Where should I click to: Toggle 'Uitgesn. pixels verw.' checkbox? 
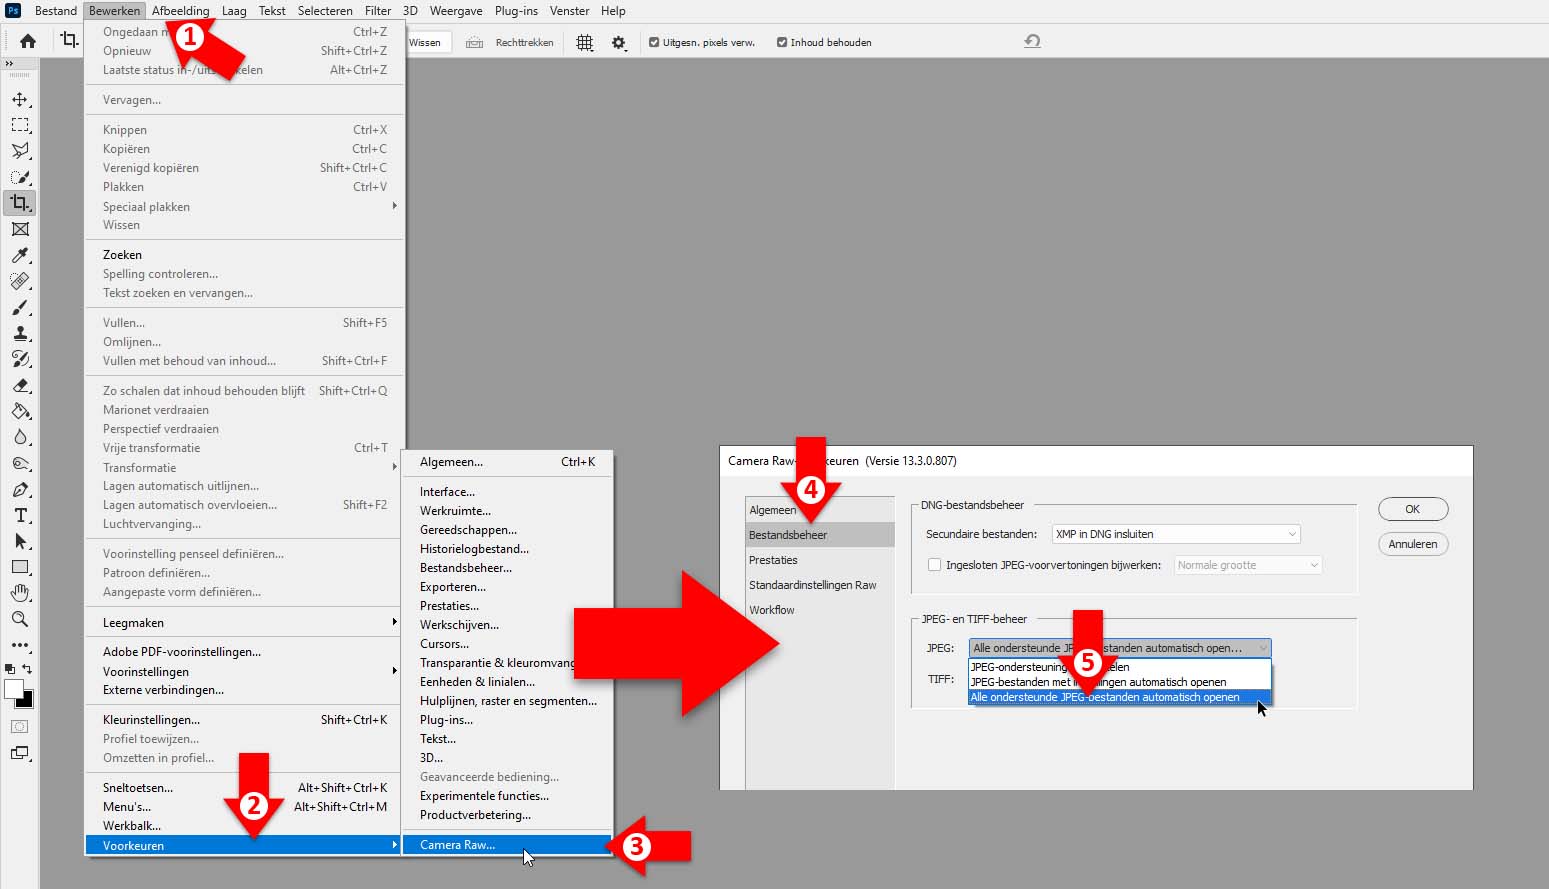(x=654, y=42)
